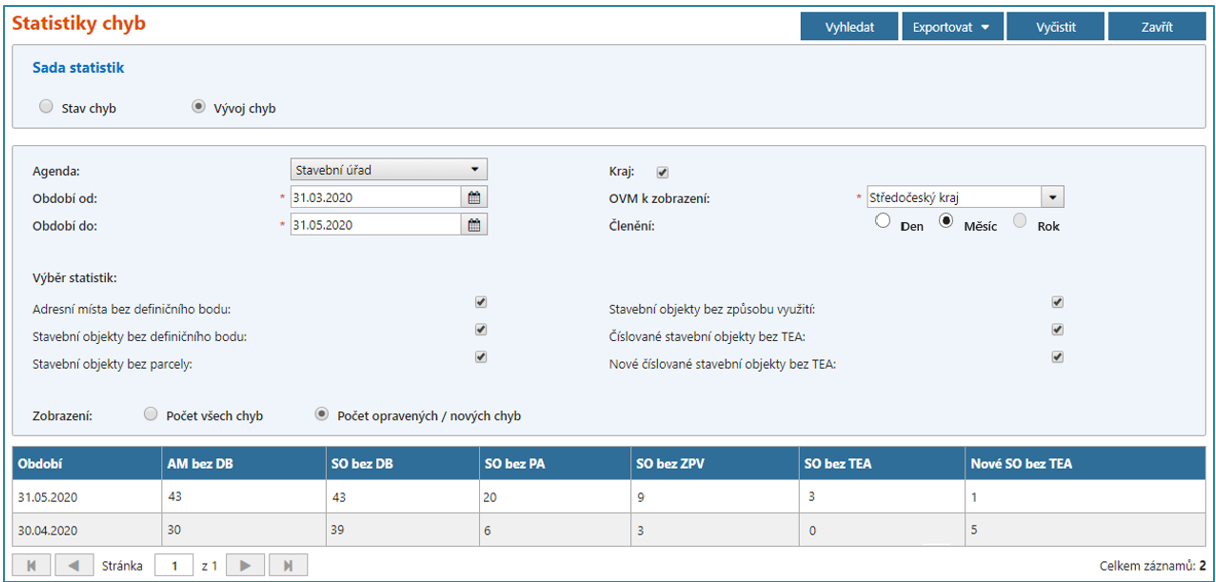Open the Exportovat dropdown menu
The width and height of the screenshot is (1216, 582).
(951, 27)
